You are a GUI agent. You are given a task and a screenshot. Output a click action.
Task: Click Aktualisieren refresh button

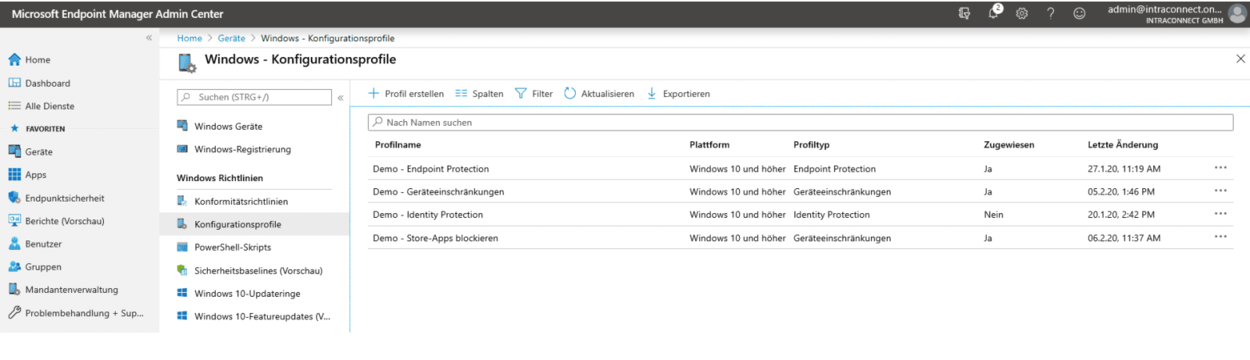pos(599,93)
